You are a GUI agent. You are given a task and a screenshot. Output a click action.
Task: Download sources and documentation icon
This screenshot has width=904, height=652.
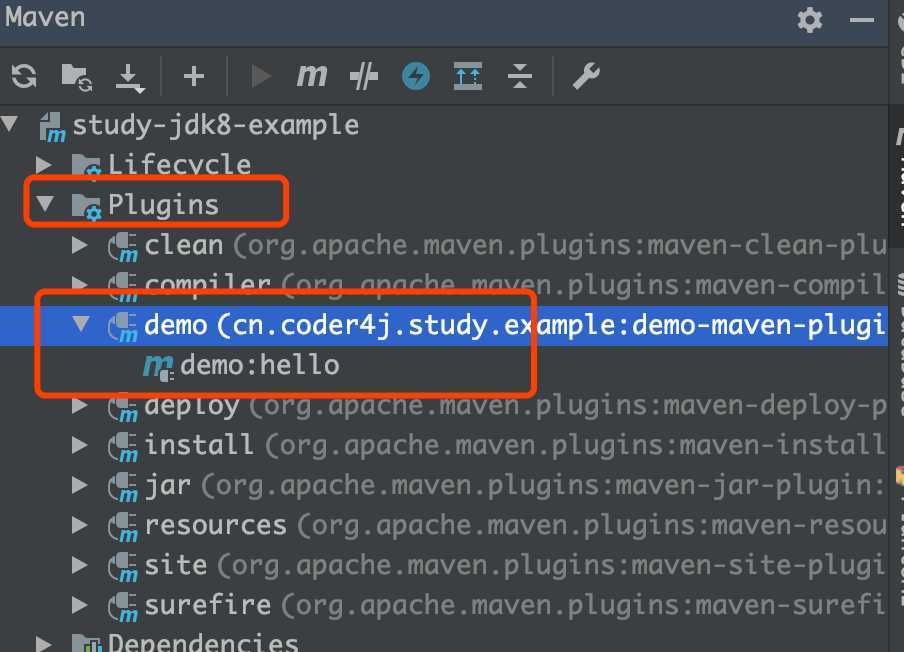tap(129, 78)
